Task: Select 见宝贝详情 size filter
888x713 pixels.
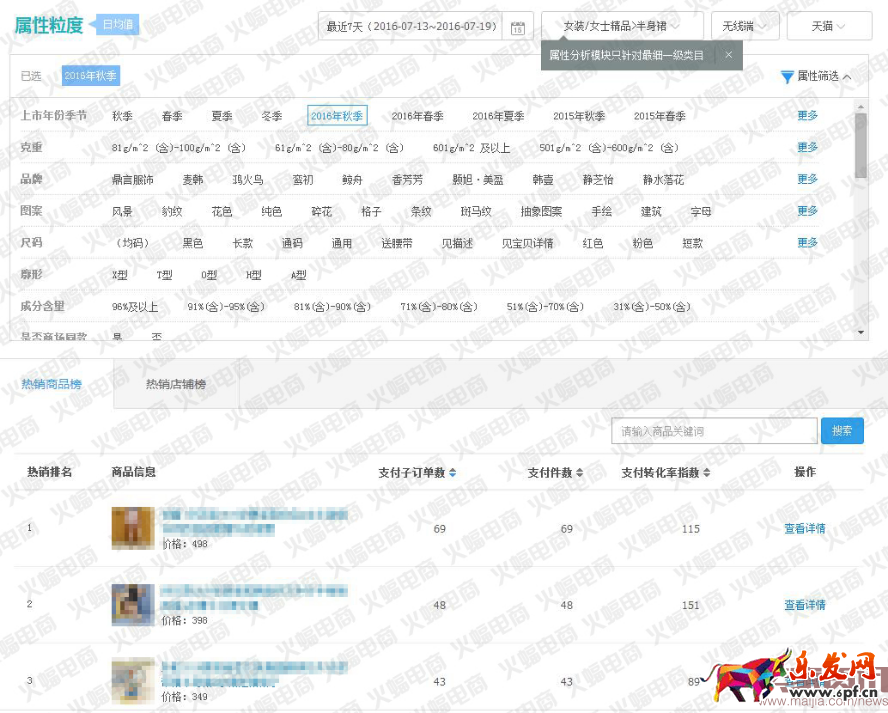Action: pos(527,244)
